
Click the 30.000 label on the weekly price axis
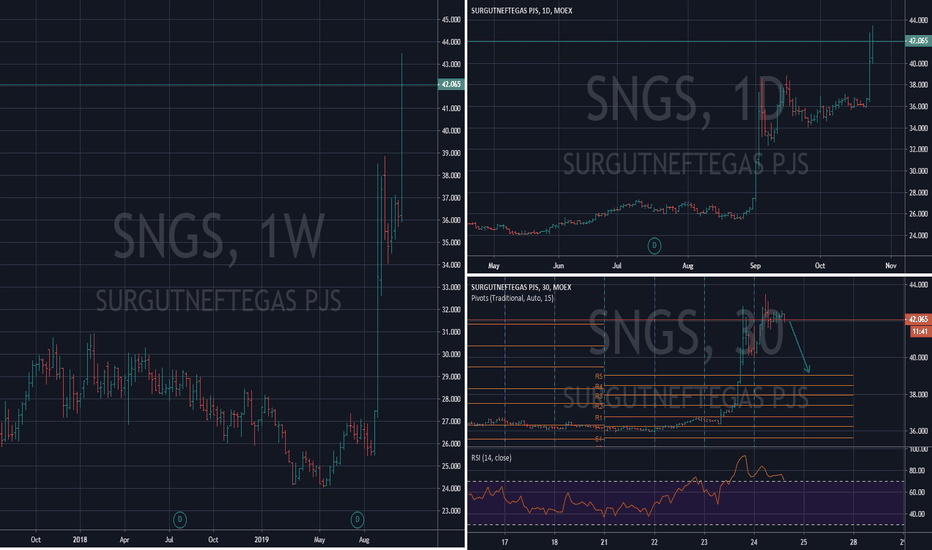[x=451, y=354]
